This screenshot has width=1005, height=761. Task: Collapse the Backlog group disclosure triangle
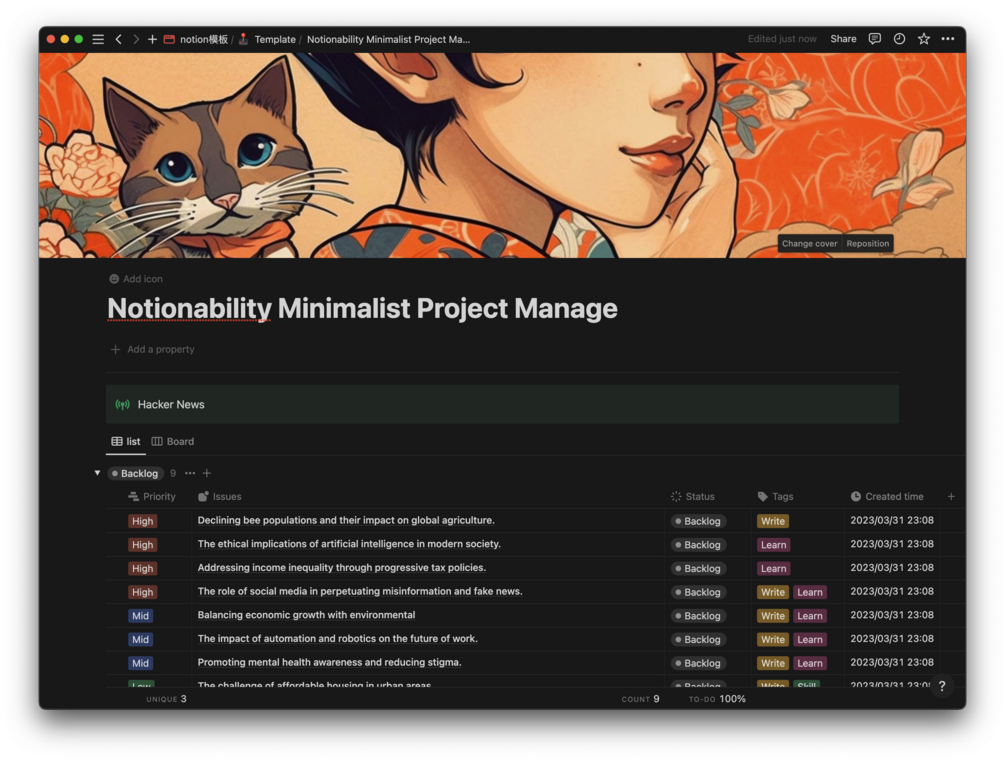tap(97, 473)
